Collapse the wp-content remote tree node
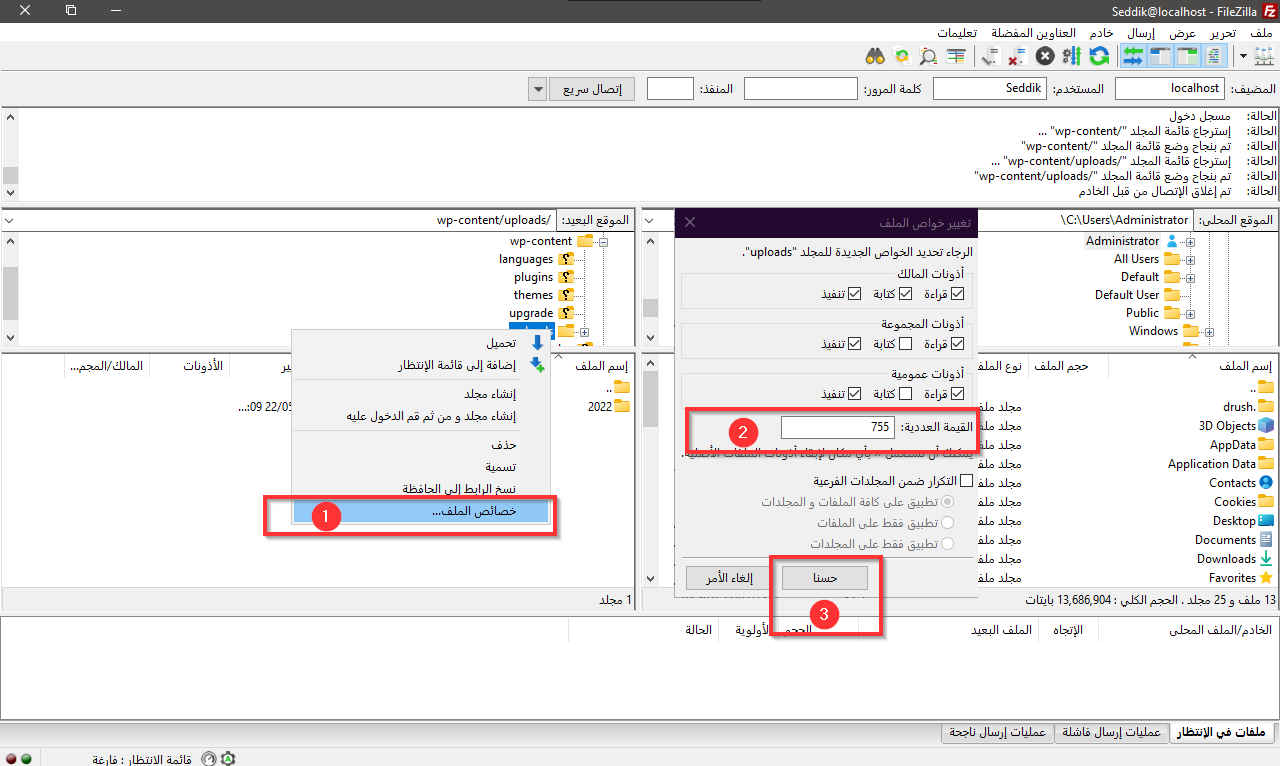Screen dimensions: 1280x766 point(603,241)
